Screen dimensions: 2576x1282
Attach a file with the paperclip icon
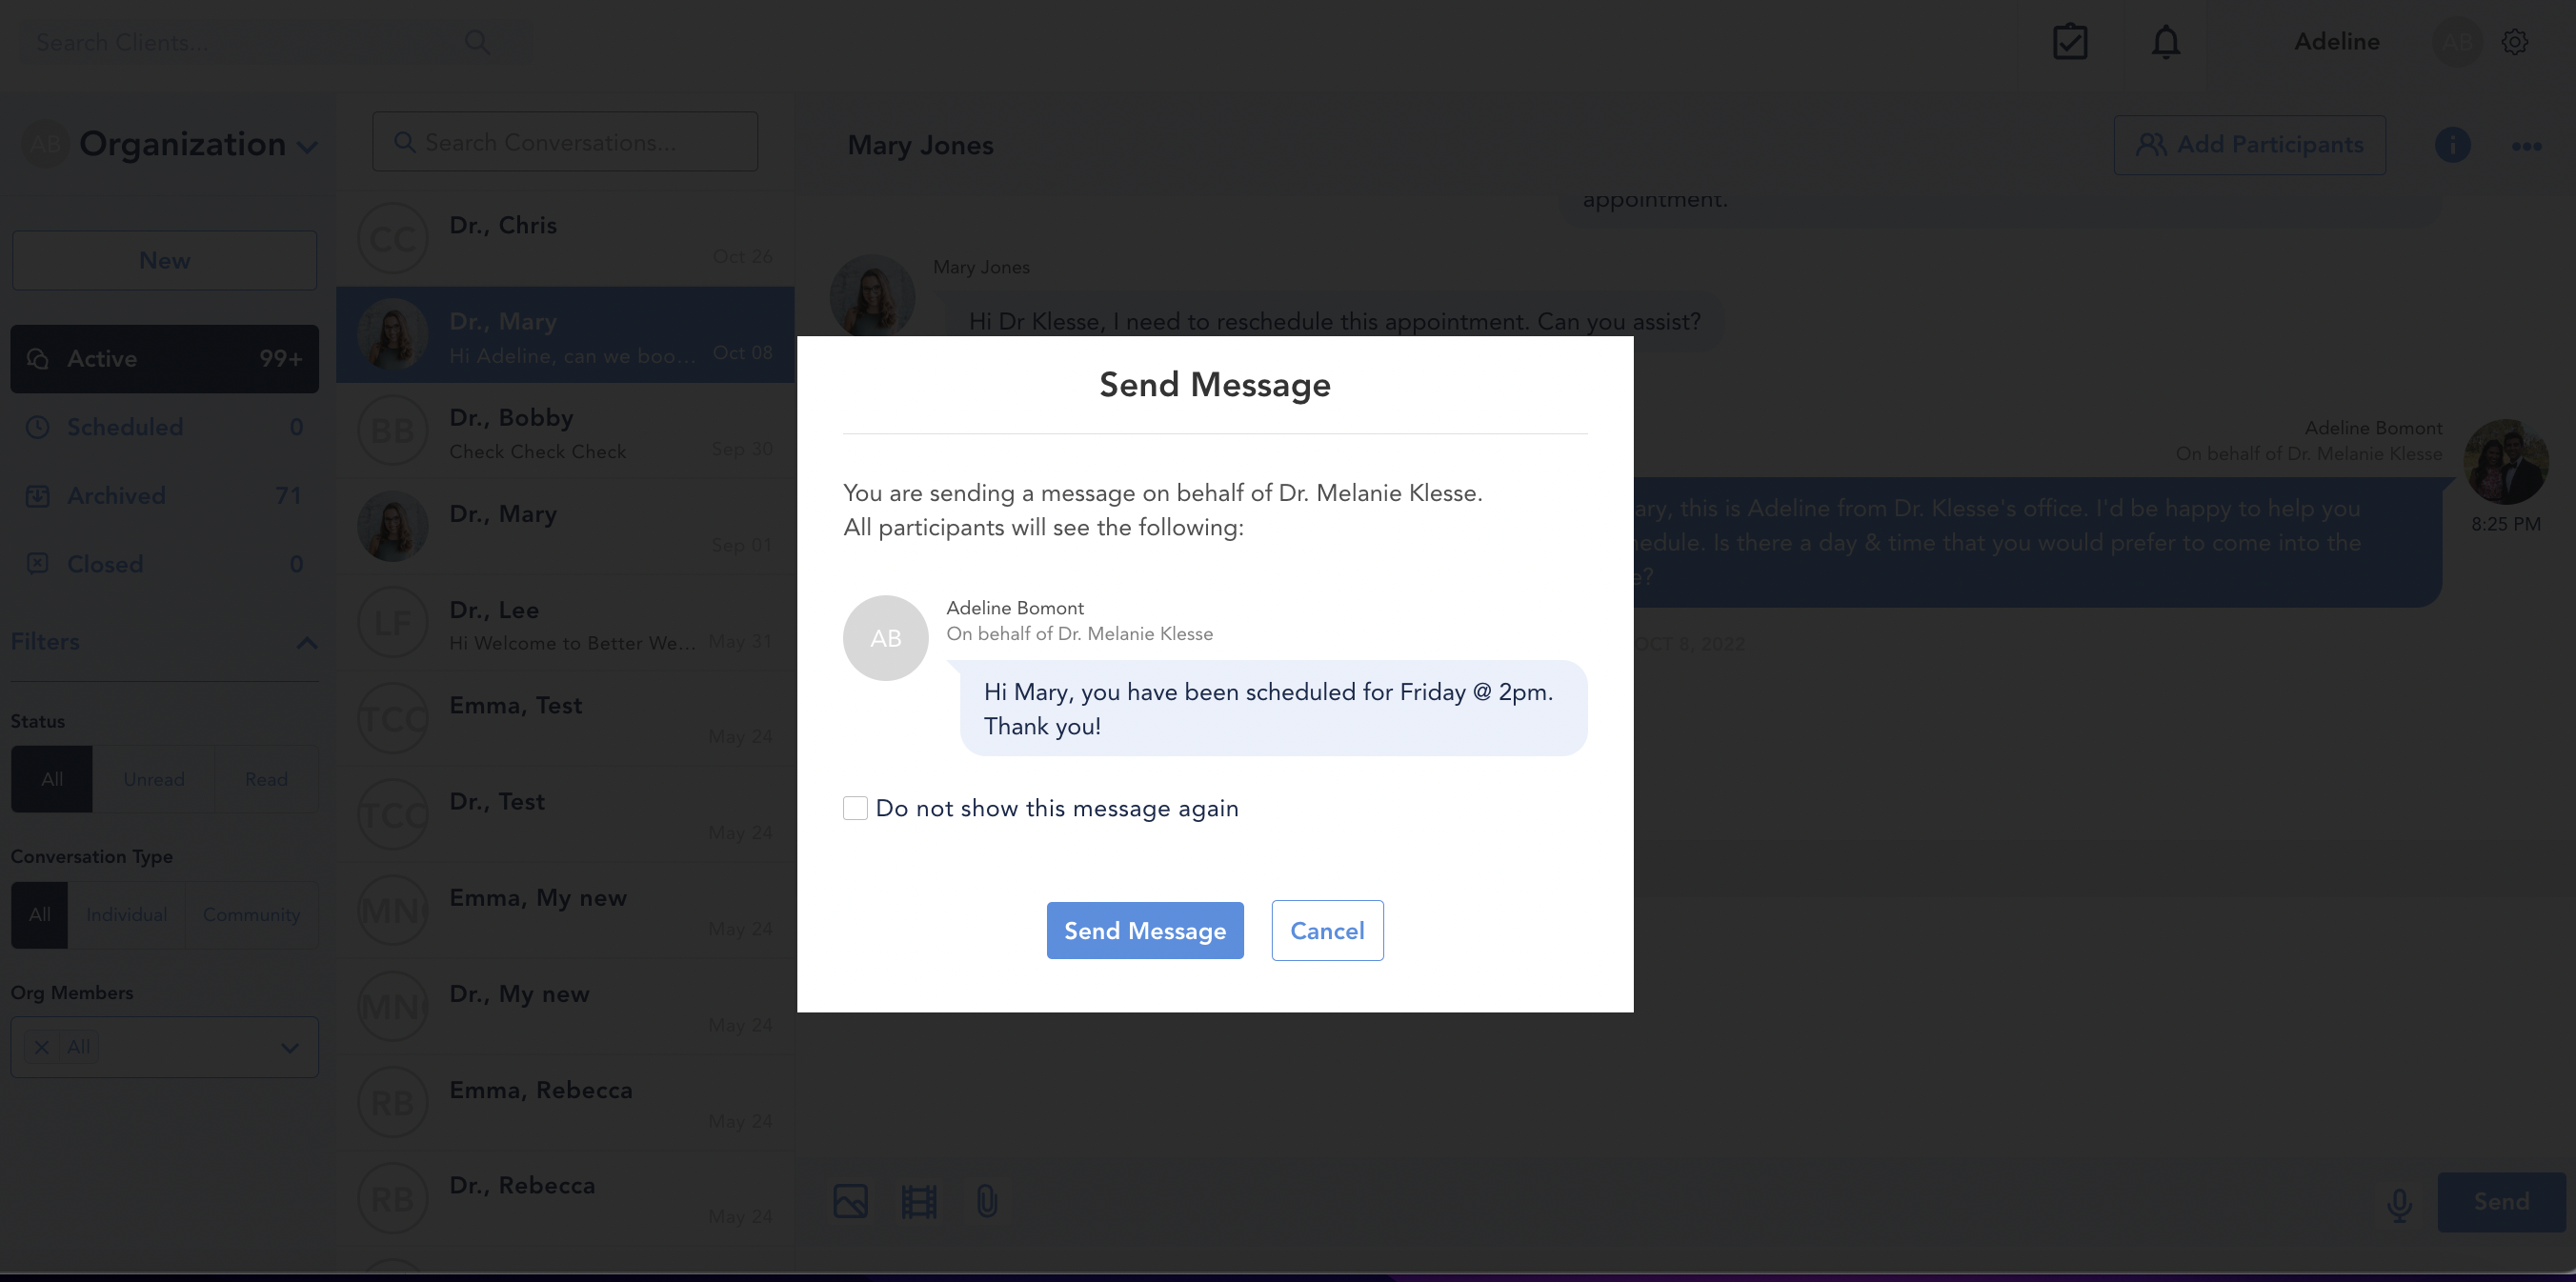coord(986,1201)
